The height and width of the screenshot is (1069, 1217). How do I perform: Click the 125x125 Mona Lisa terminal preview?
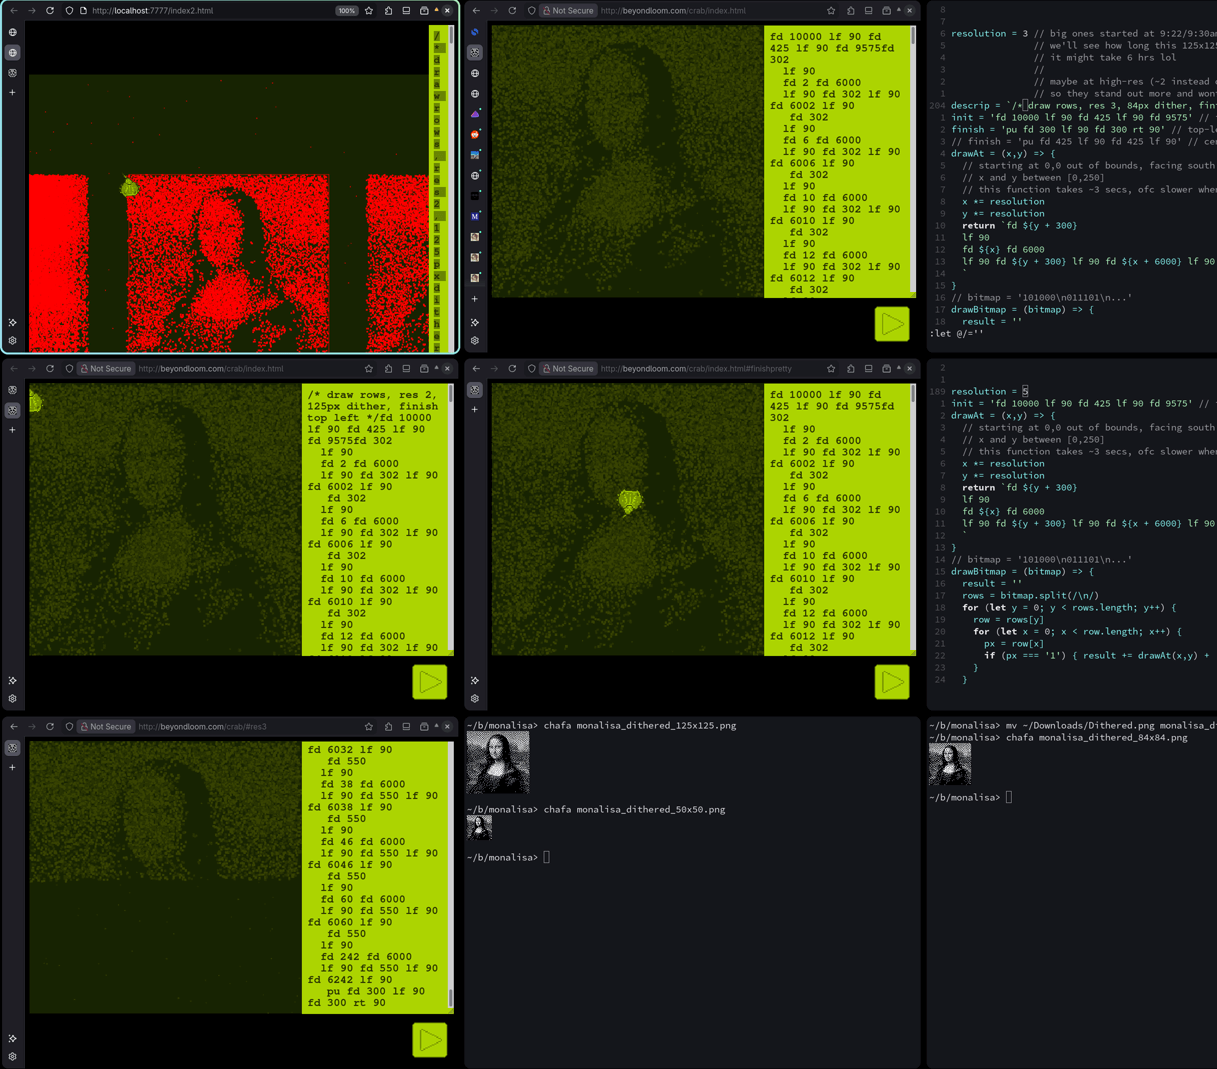tap(497, 762)
